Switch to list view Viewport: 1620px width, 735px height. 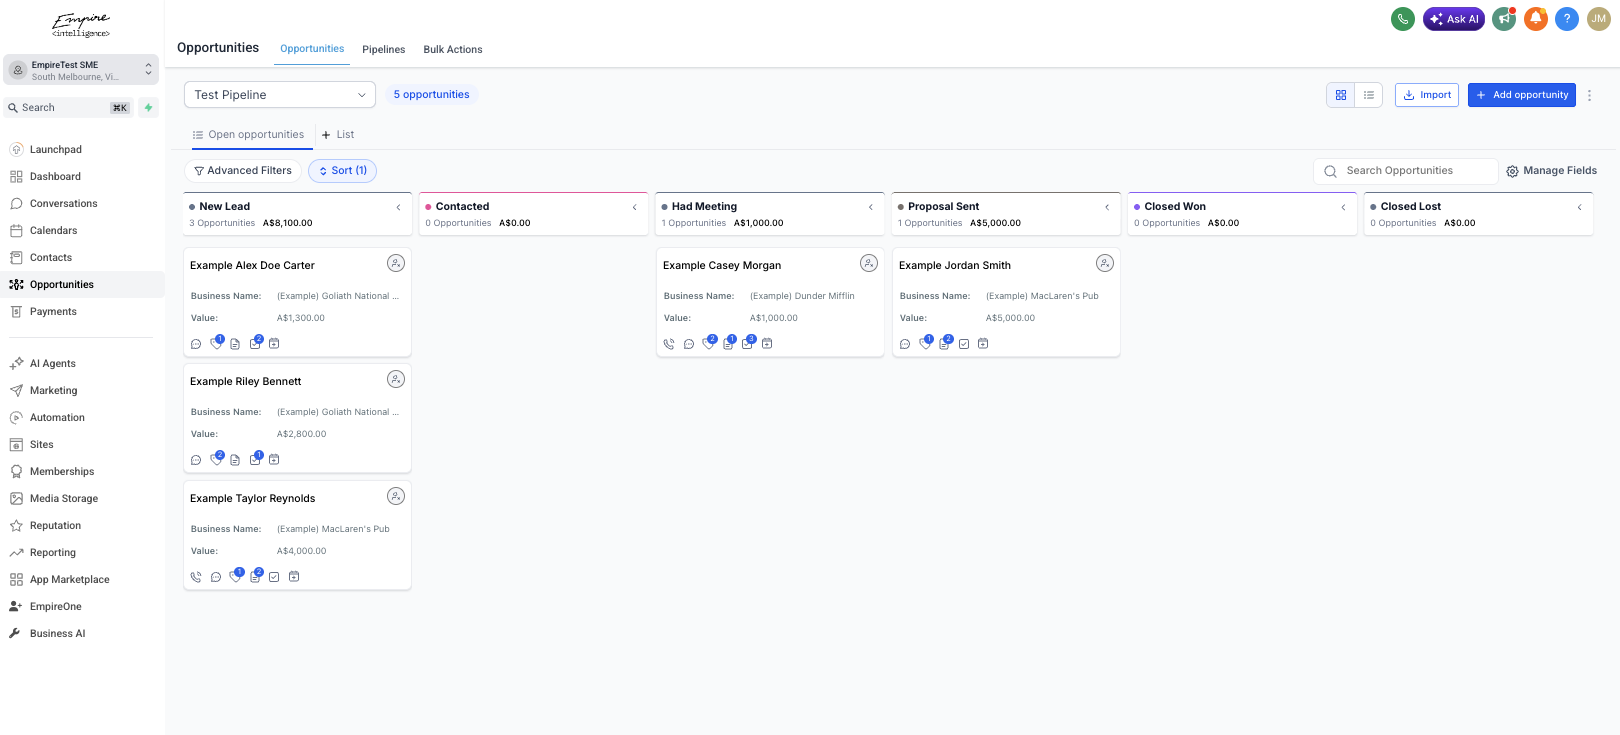pos(1369,95)
